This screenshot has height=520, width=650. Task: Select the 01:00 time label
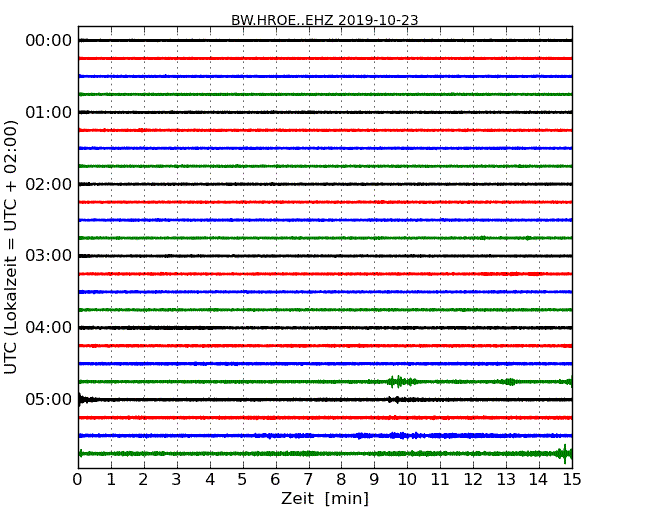click(x=49, y=112)
